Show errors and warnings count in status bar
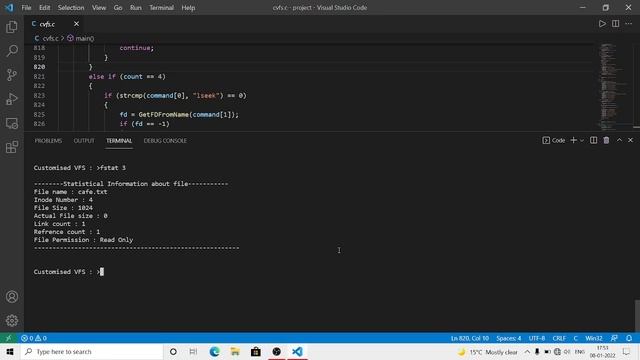The height and width of the screenshot is (360, 640). [34, 338]
